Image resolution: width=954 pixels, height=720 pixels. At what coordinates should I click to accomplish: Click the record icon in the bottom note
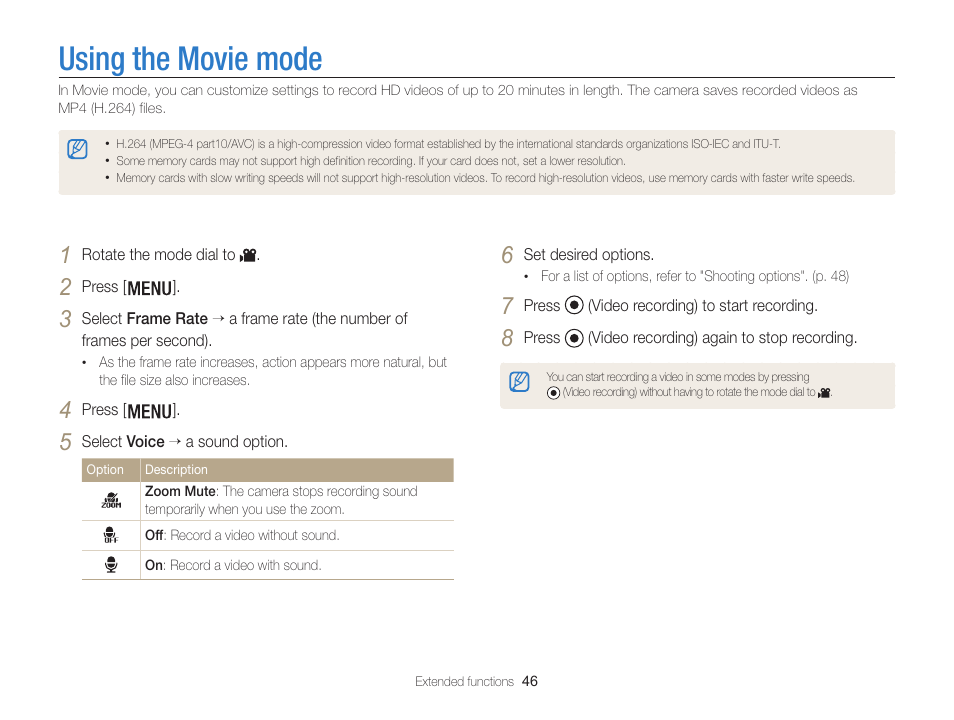(x=553, y=393)
